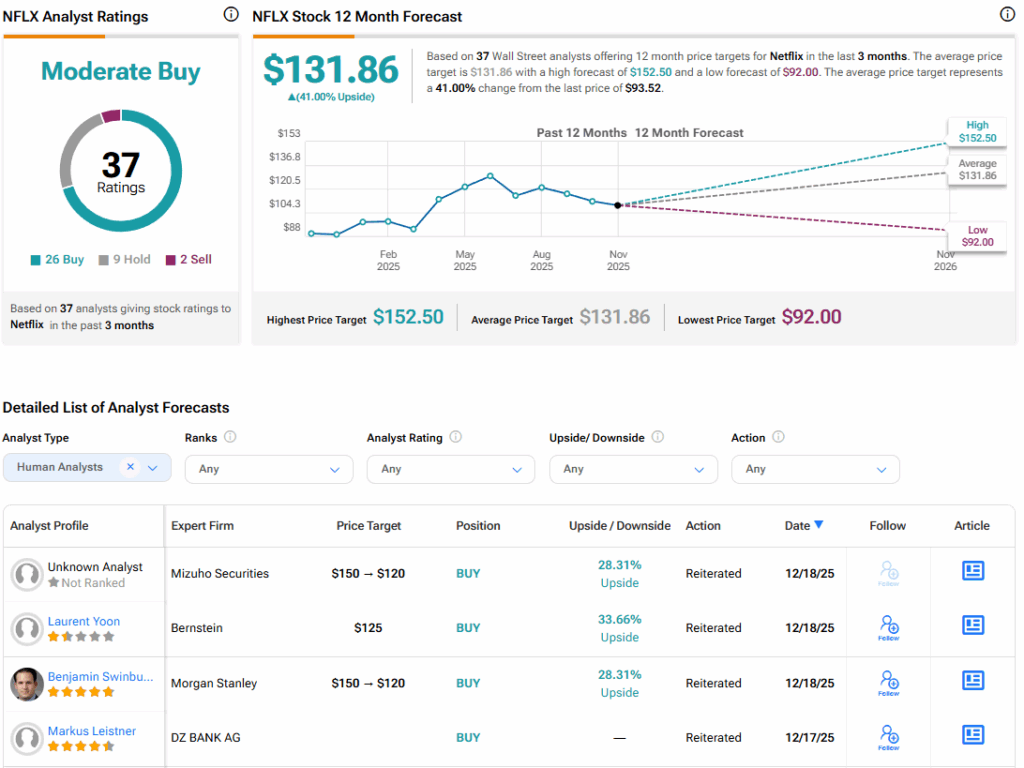
Task: Click the Upside/Downside filter info icon
Action: pos(657,437)
